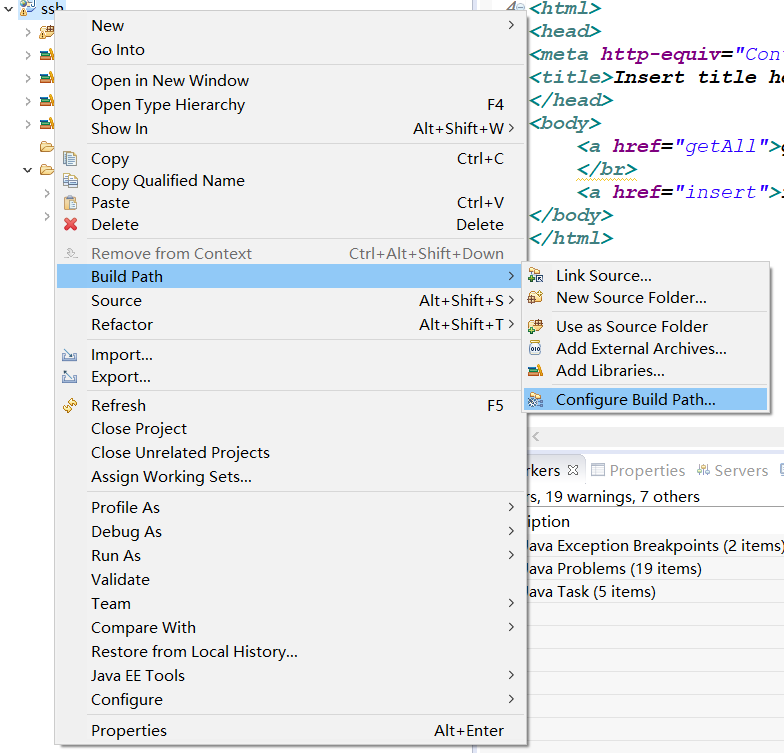This screenshot has width=784, height=753.
Task: Click the Refresh arrows icon
Action: (70, 406)
